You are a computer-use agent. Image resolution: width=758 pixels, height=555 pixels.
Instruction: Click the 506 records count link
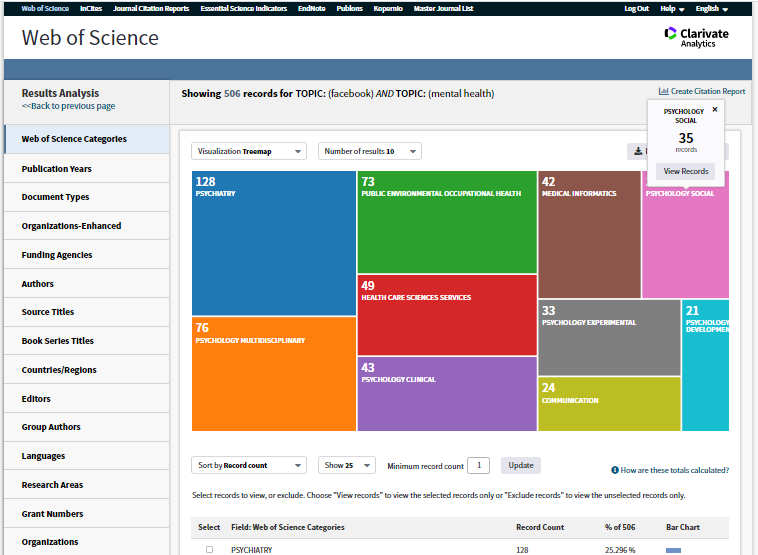(232, 93)
